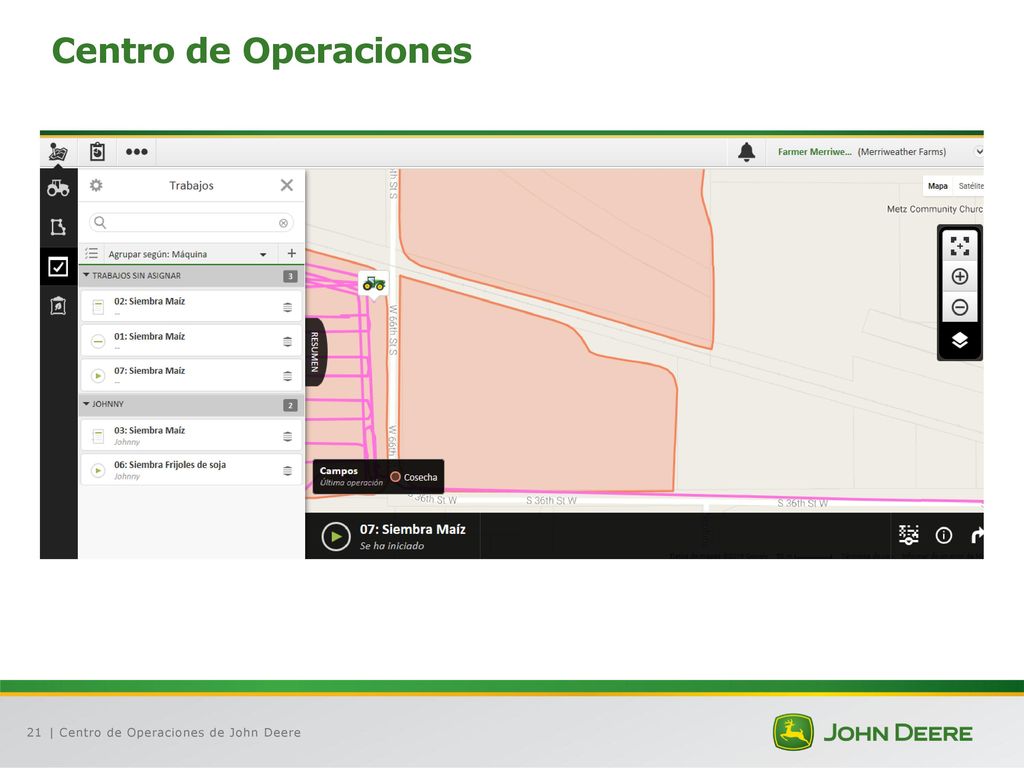Open the notifications bell

[x=746, y=152]
